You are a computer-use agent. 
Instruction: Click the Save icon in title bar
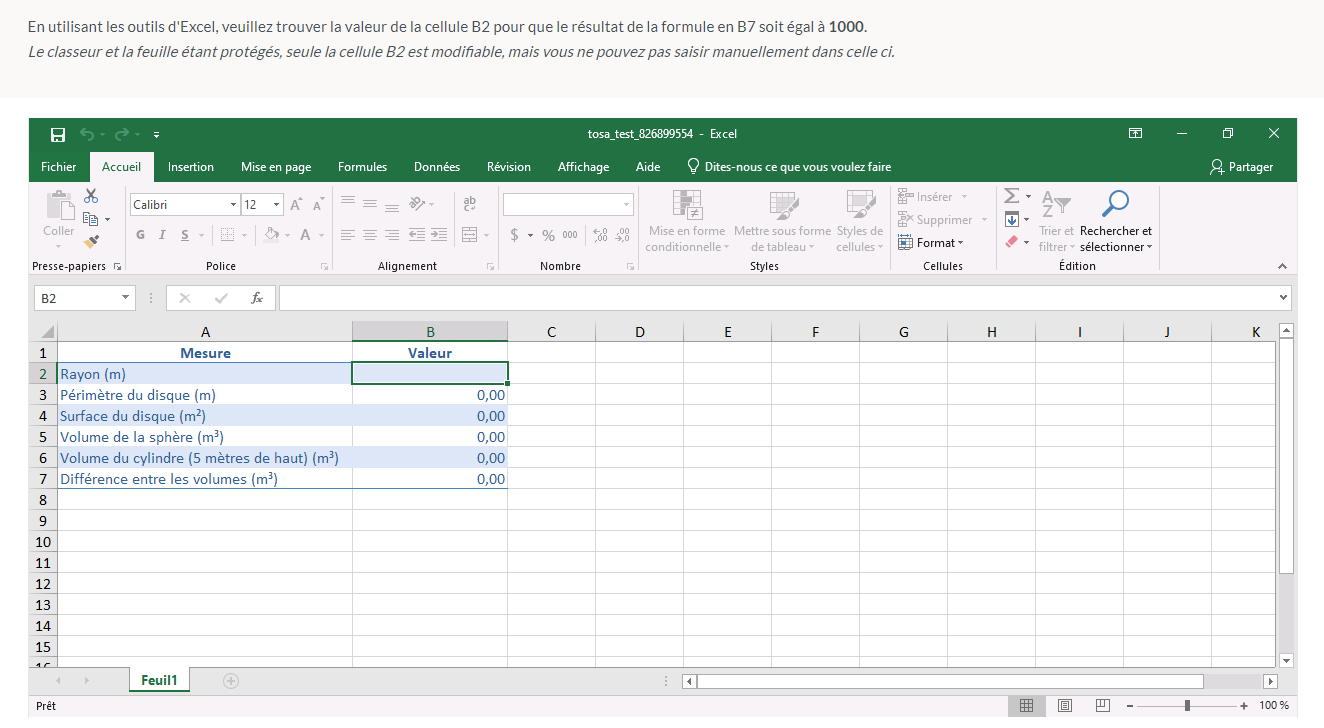point(58,134)
